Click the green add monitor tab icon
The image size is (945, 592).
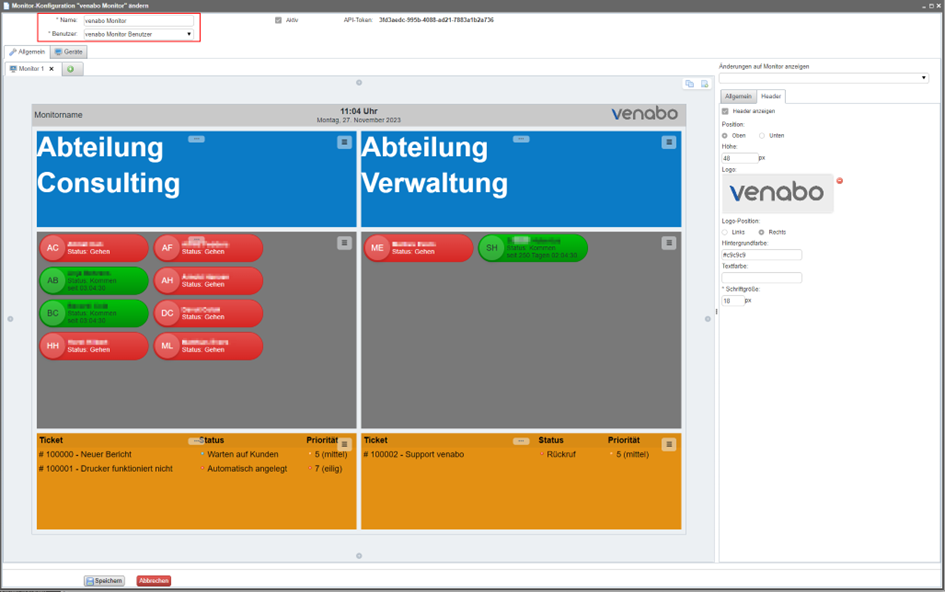point(71,70)
